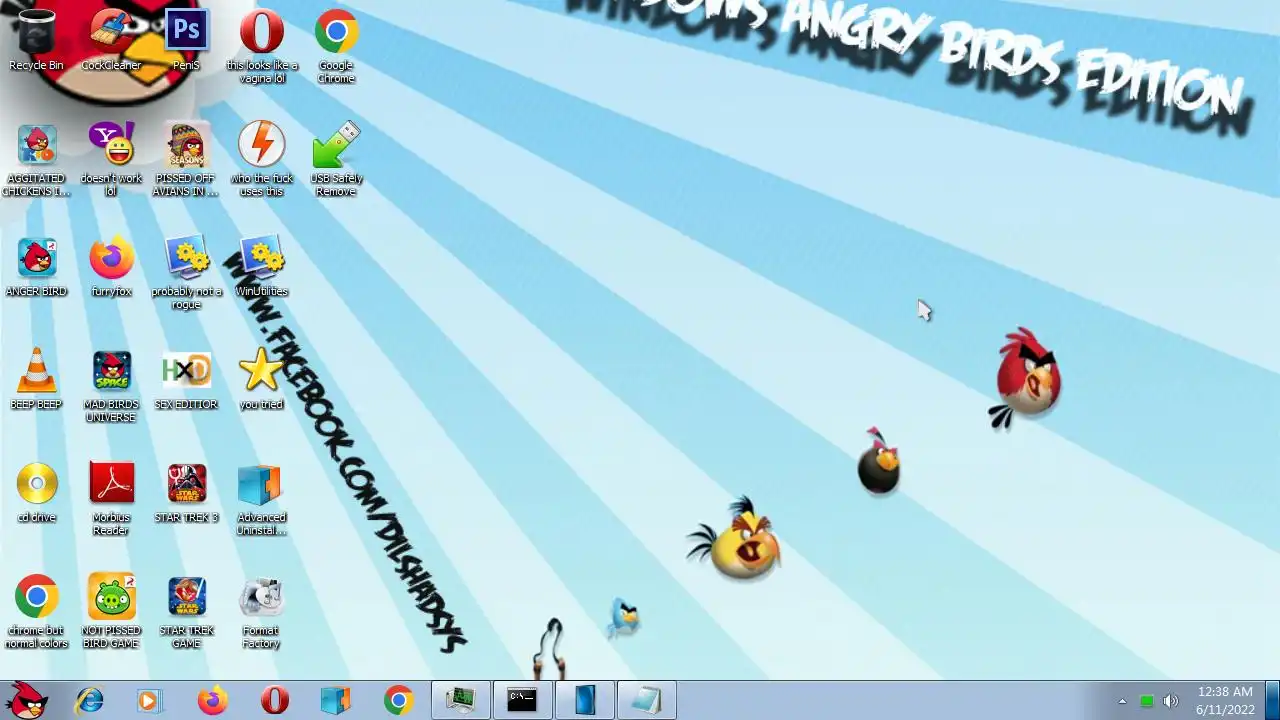
Task: Open the clock showing 12:38 AM
Action: [x=1225, y=700]
